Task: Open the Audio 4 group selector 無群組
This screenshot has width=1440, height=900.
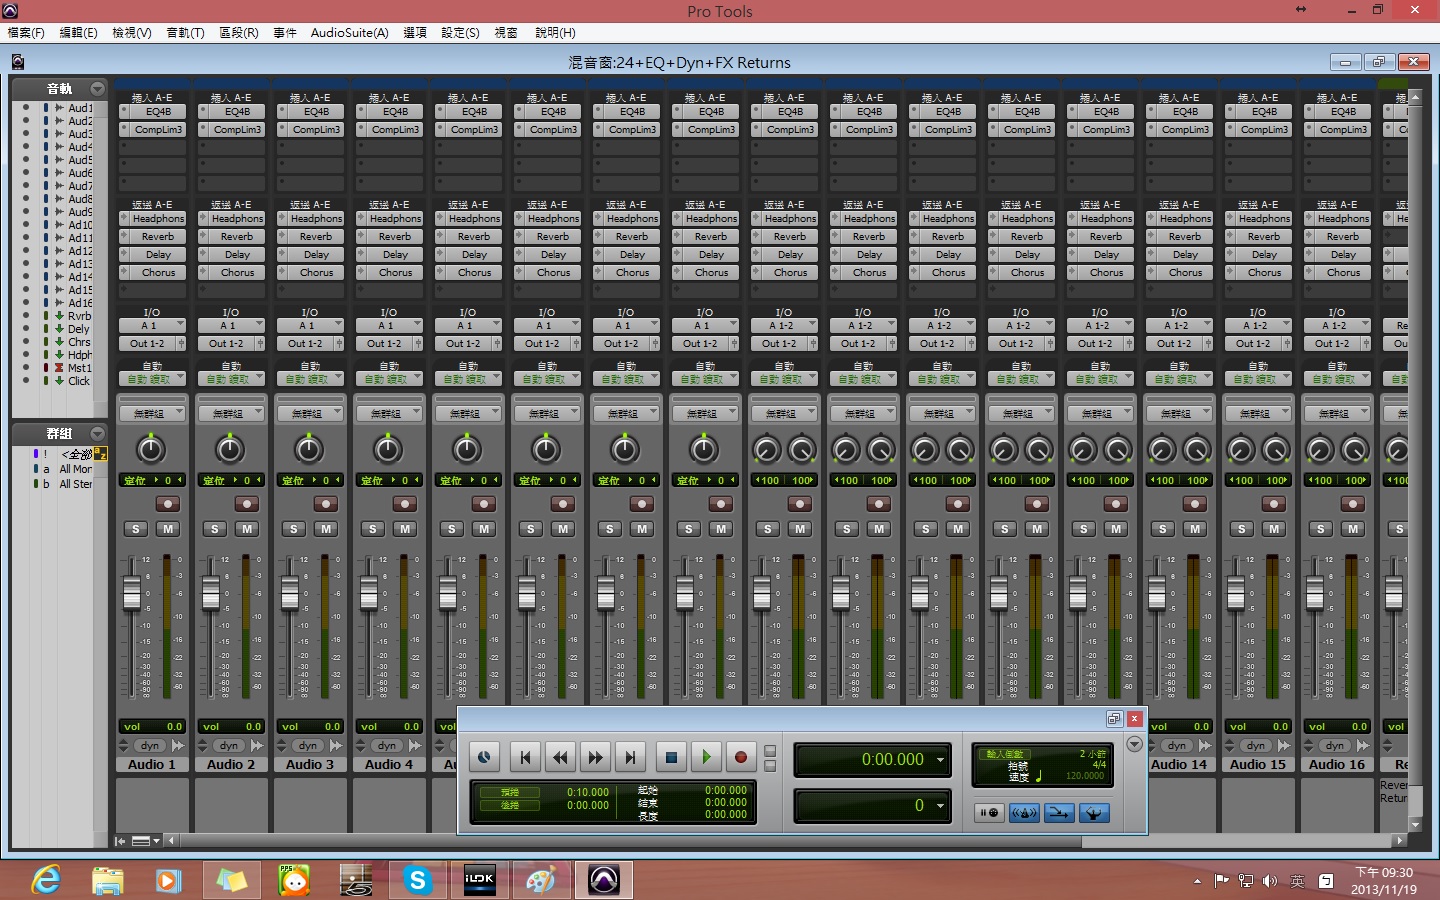Action: pyautogui.click(x=389, y=413)
